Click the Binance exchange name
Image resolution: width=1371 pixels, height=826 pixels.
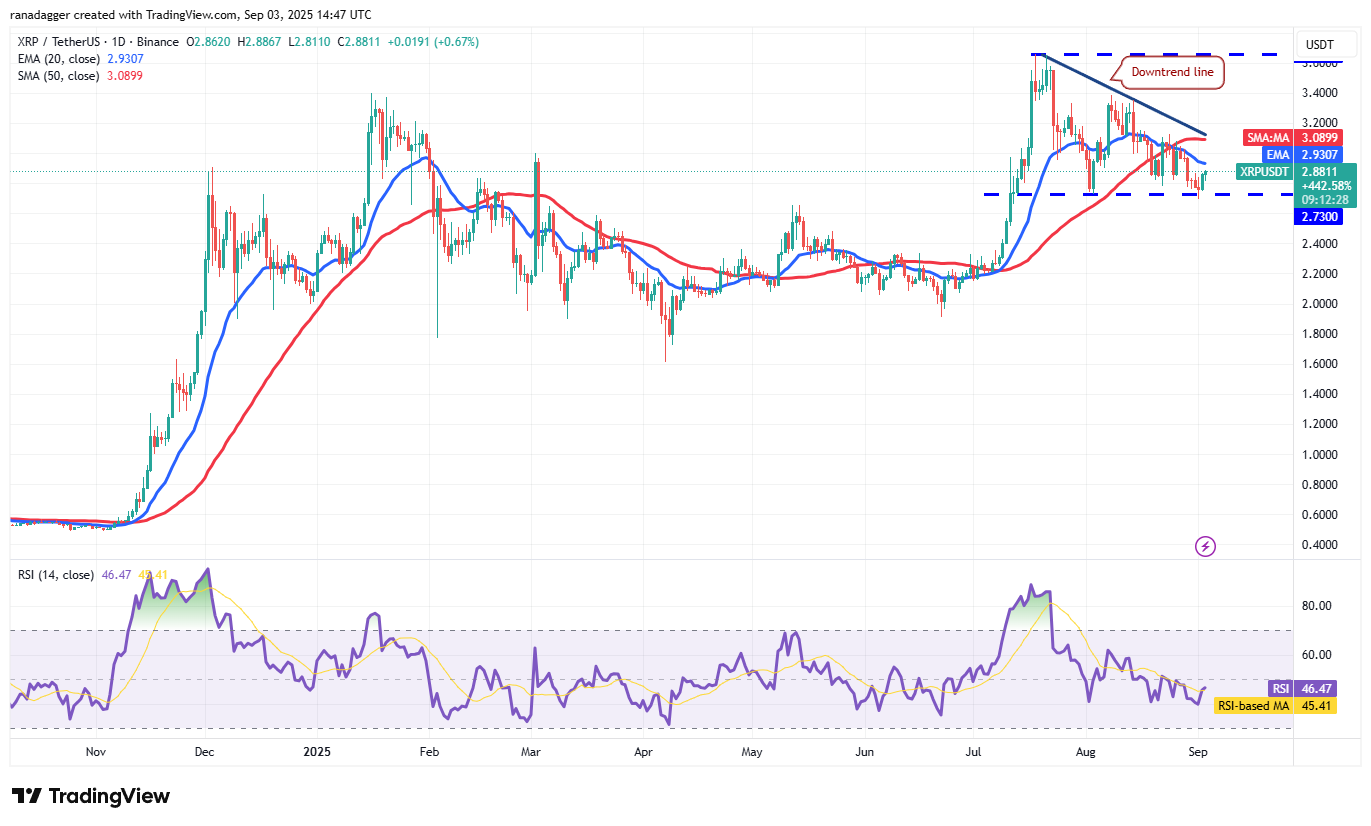click(x=158, y=41)
